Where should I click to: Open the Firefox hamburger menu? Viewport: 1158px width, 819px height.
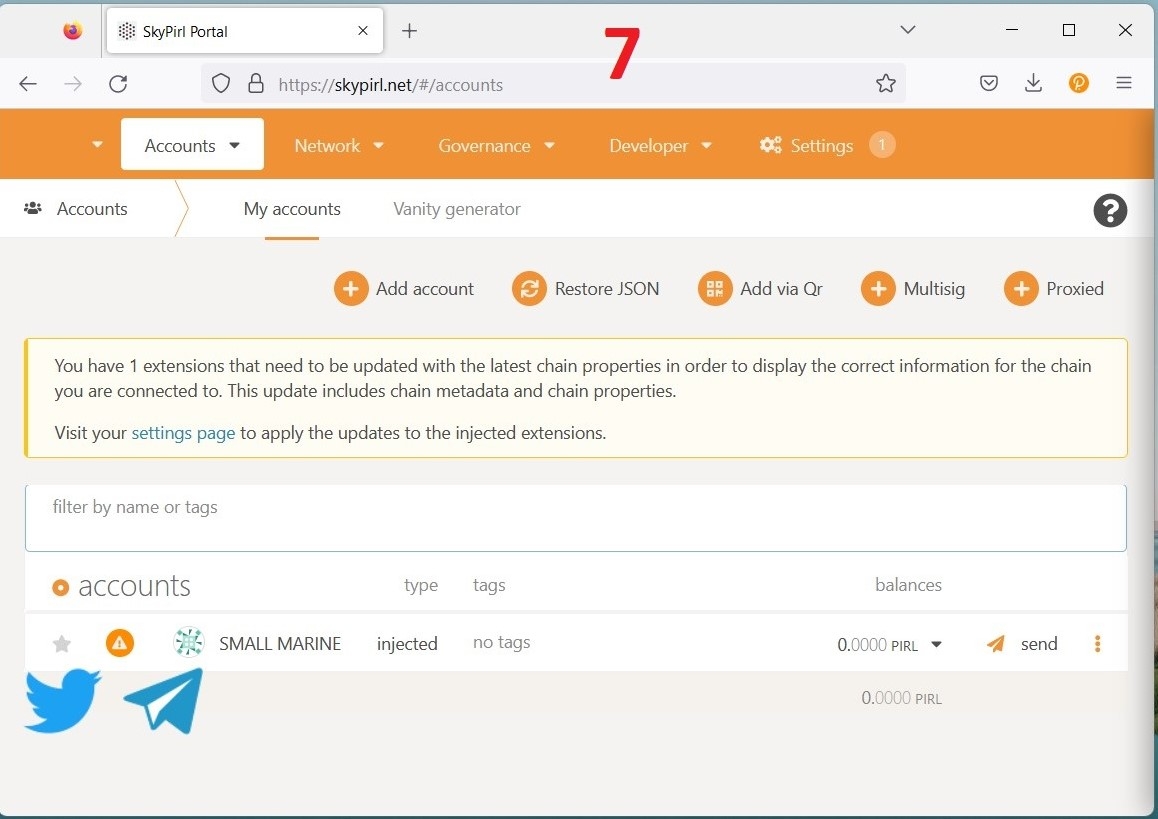click(1124, 84)
